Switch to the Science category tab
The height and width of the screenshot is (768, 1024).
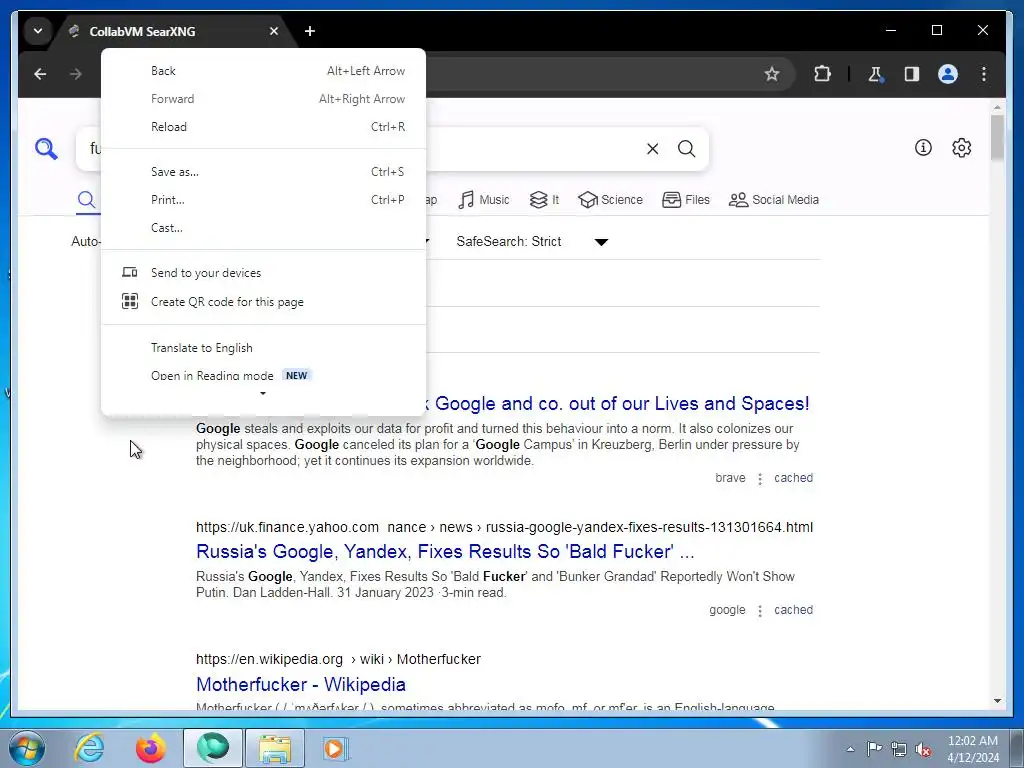coord(611,200)
